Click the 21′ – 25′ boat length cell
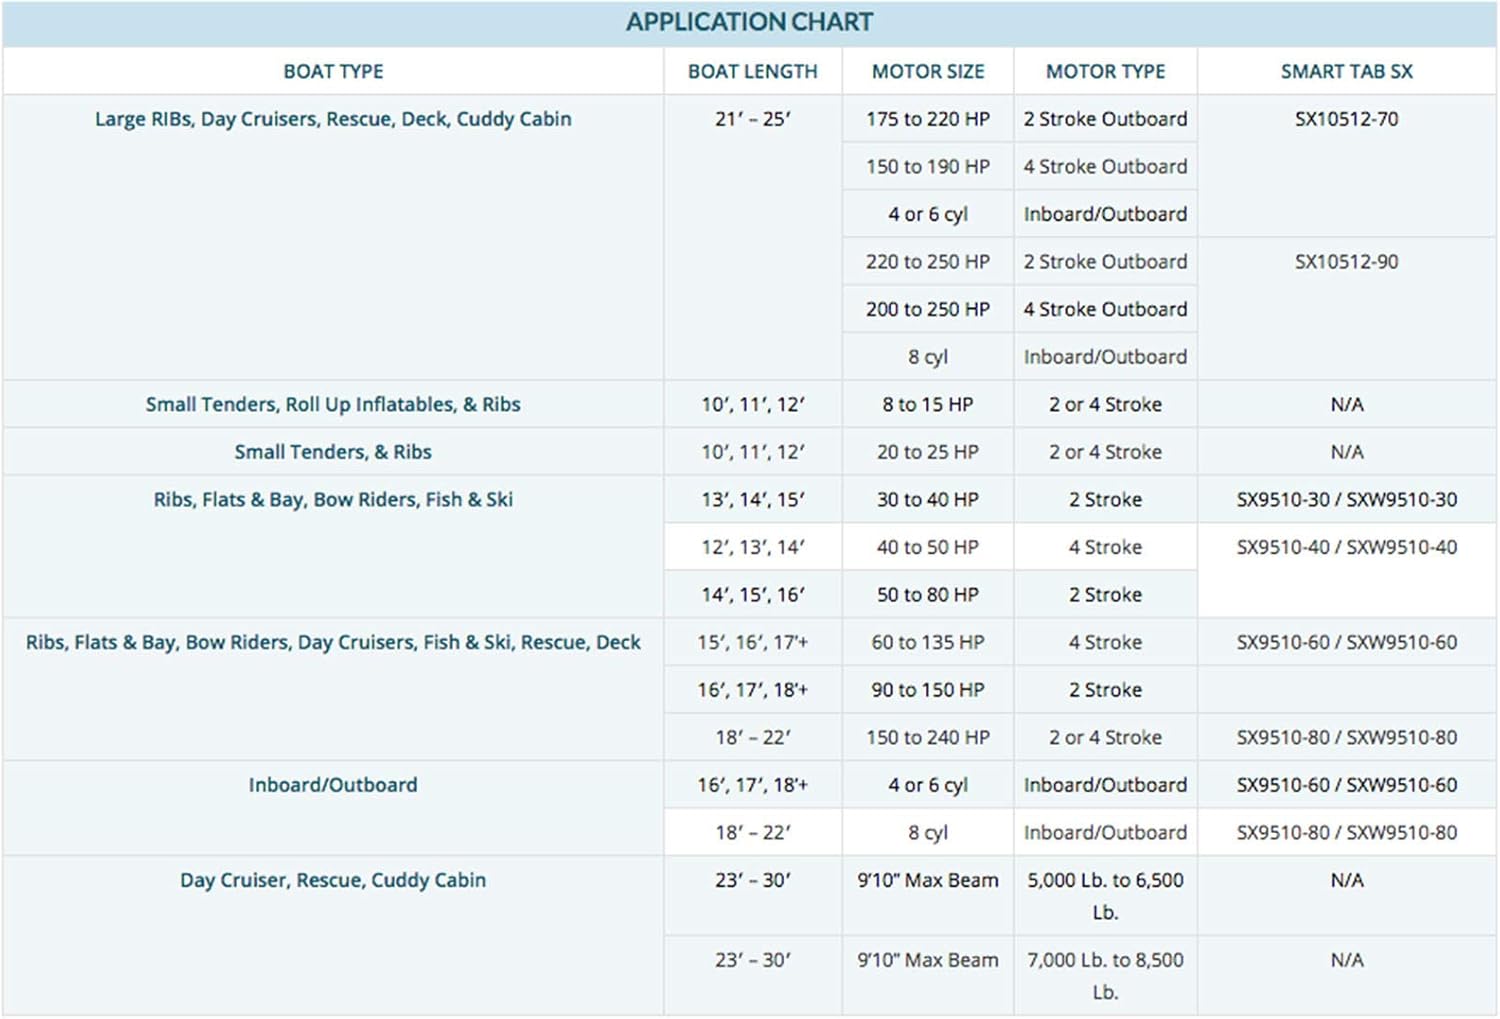1500x1019 pixels. (x=752, y=119)
